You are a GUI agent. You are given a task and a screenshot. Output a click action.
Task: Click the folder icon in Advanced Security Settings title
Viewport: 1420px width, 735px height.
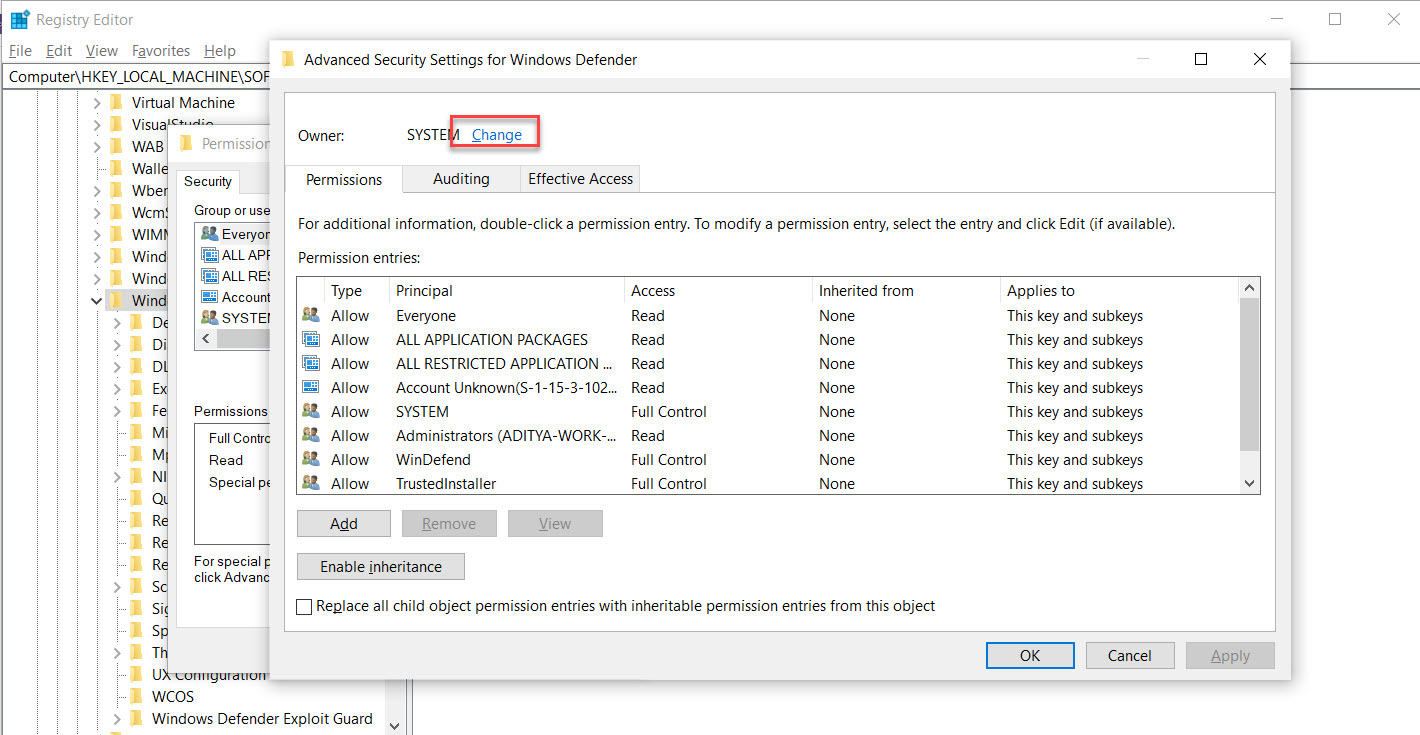click(x=288, y=59)
